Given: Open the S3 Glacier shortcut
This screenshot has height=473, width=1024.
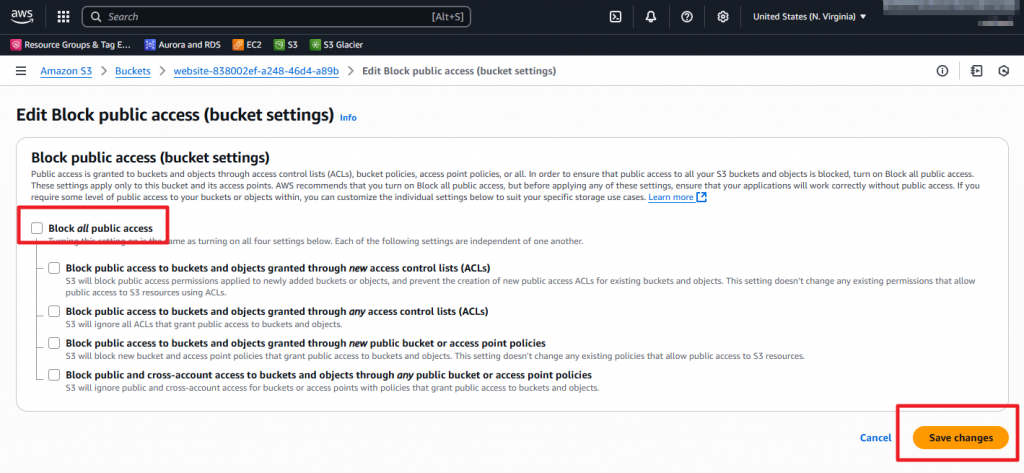Looking at the screenshot, I should (336, 45).
